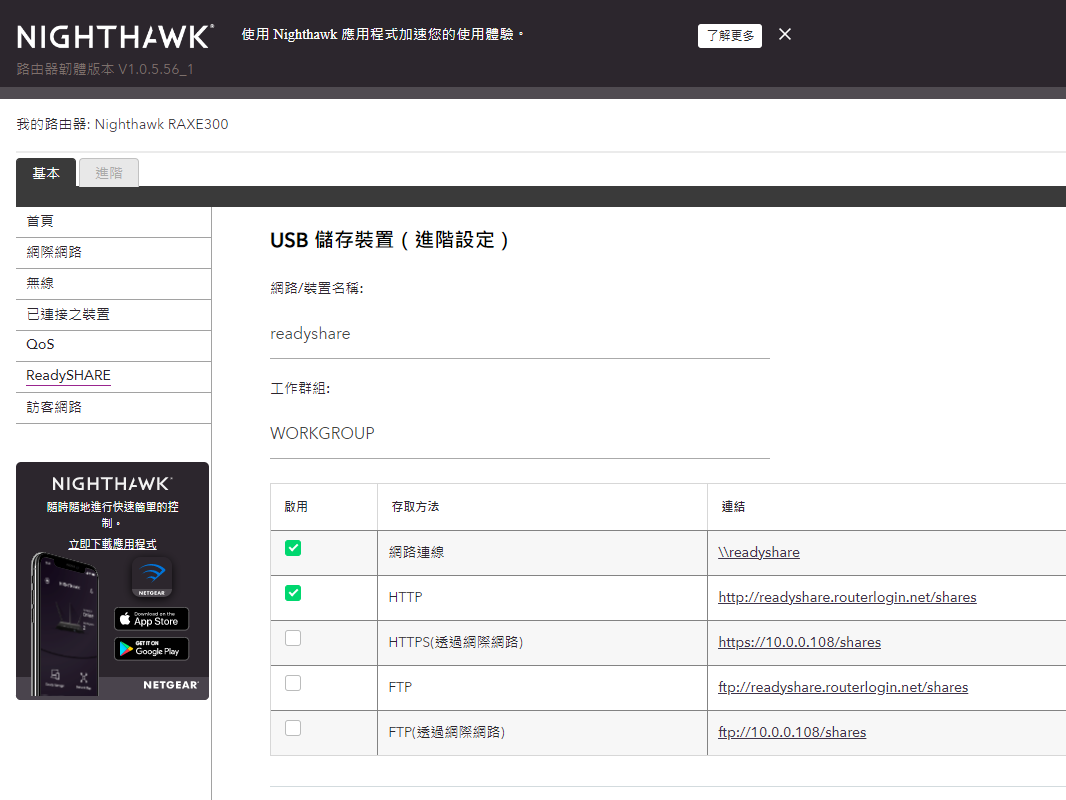Click the Google Play download badge
The width and height of the screenshot is (1066, 800).
click(151, 649)
